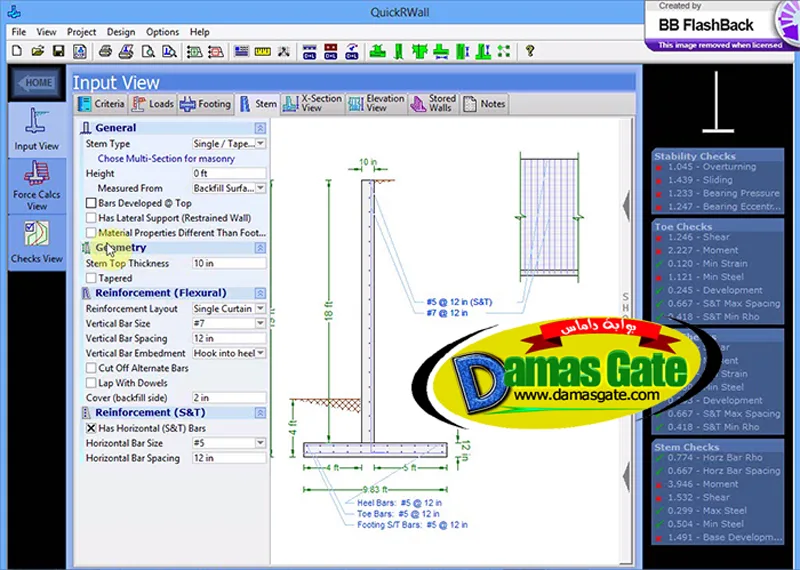Uncheck Has Horizontal (S&T) Bars

tap(91, 428)
